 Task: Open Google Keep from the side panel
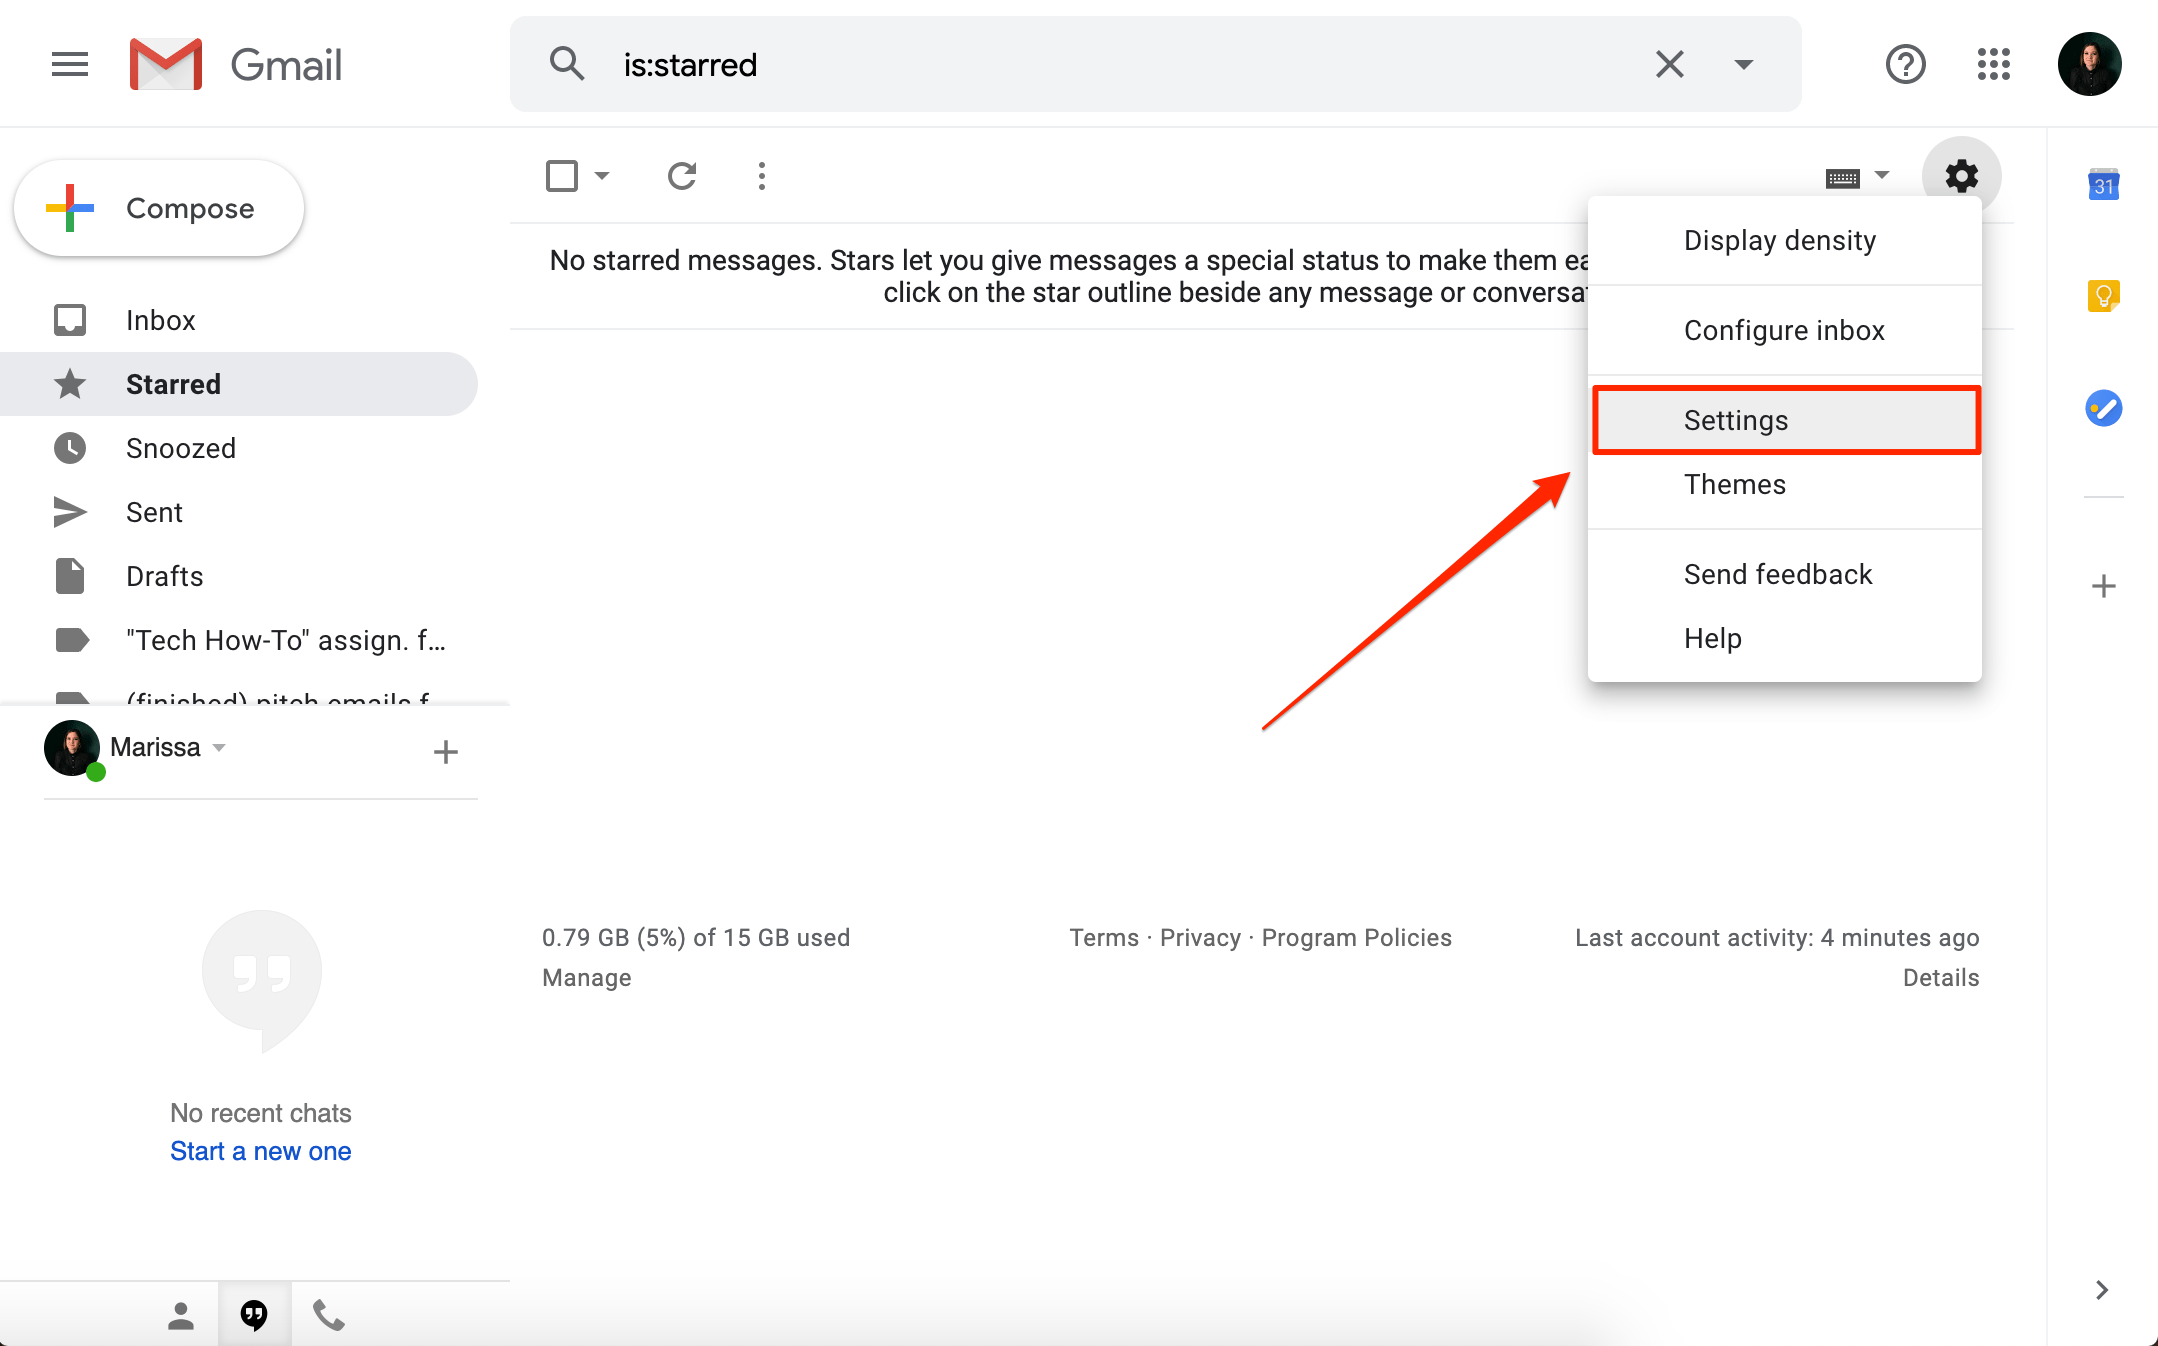coord(2103,296)
